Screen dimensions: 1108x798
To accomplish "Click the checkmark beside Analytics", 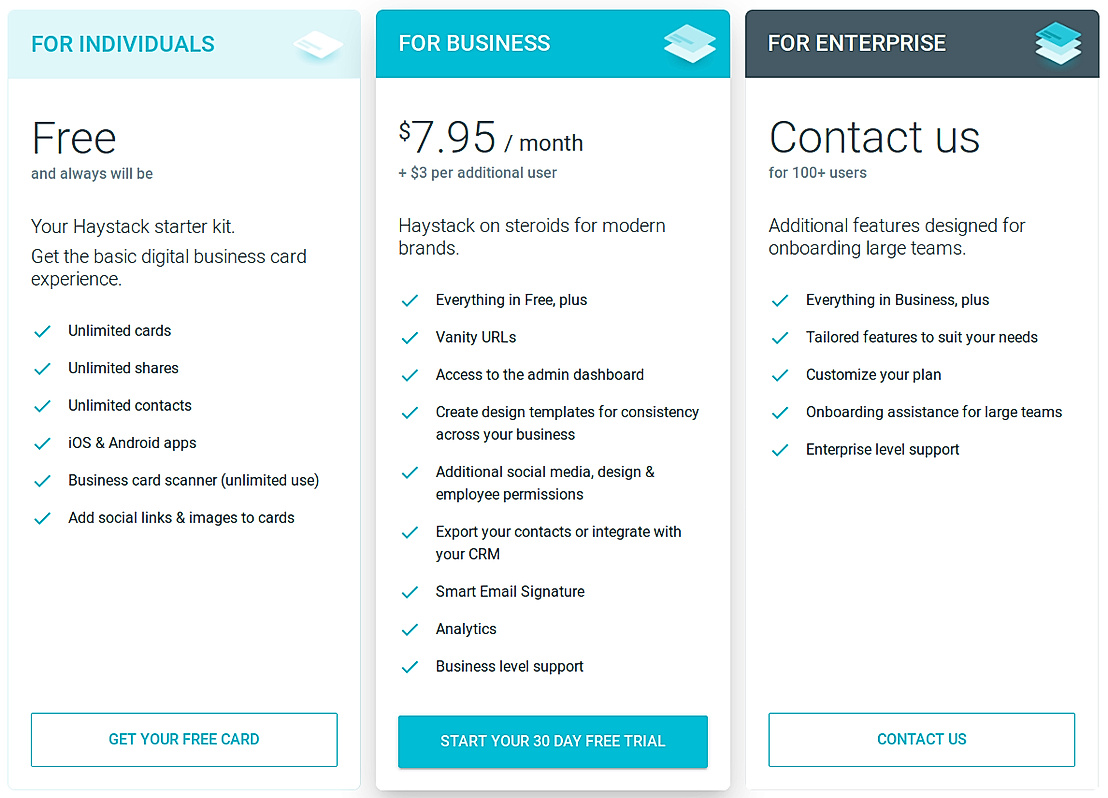I will click(410, 628).
